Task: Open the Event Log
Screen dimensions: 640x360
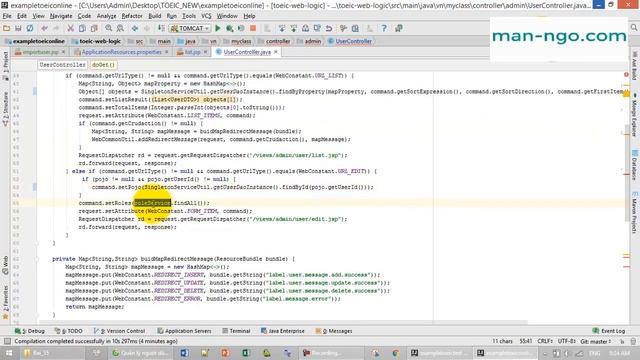Action: pos(609,331)
